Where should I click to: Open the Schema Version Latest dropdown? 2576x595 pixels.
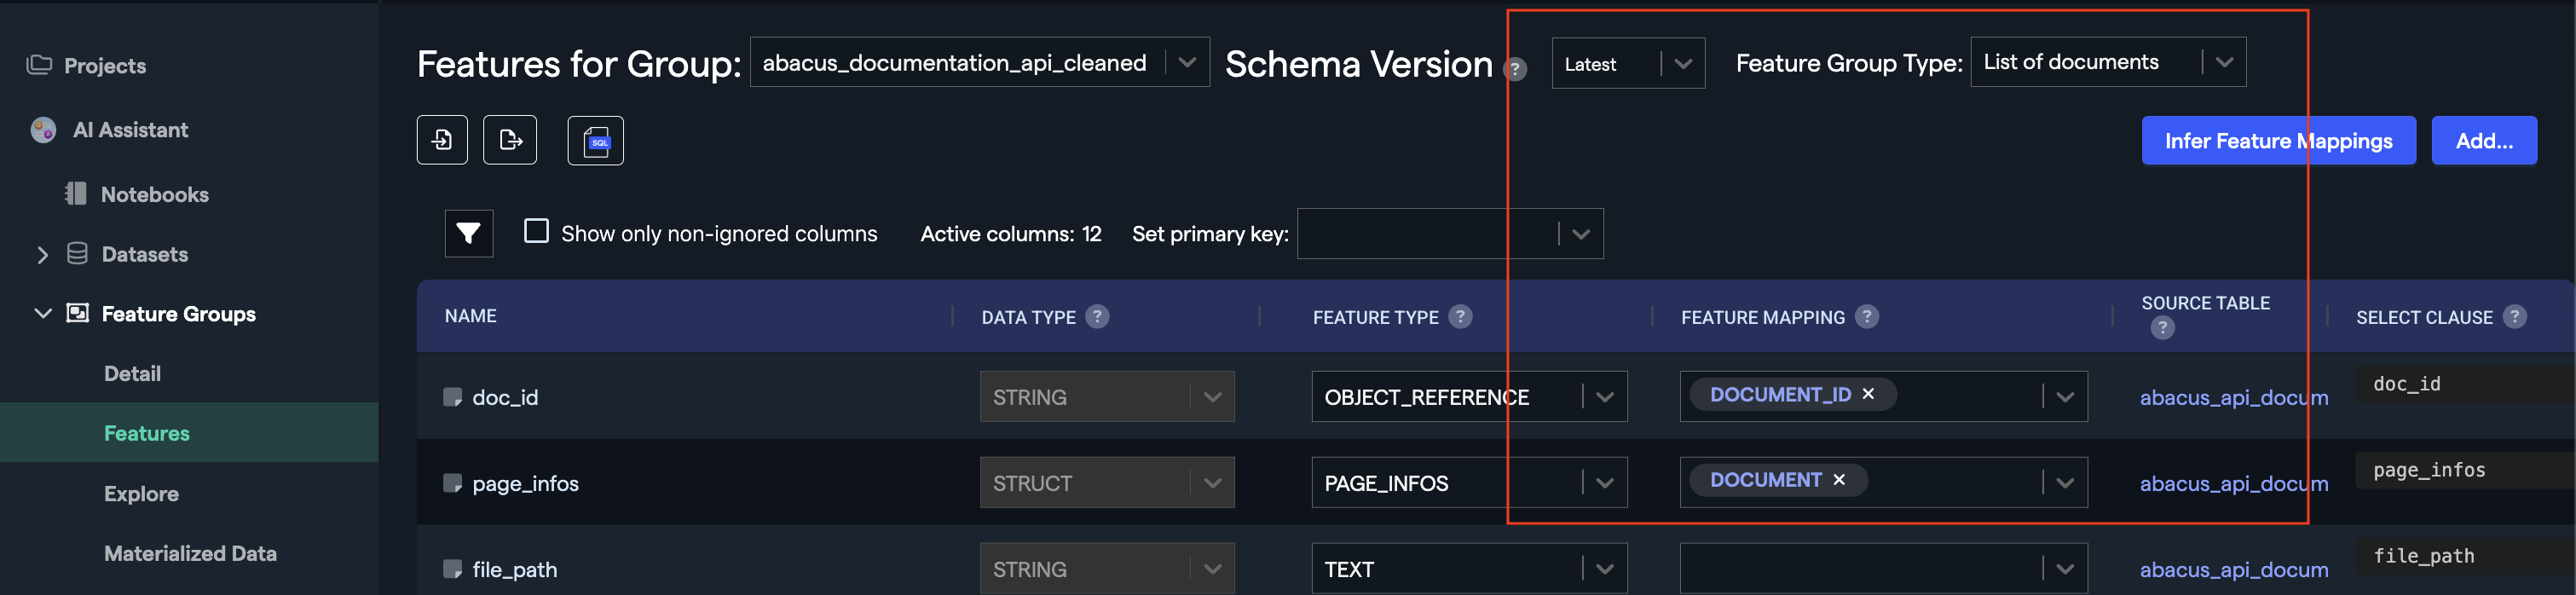(1628, 64)
